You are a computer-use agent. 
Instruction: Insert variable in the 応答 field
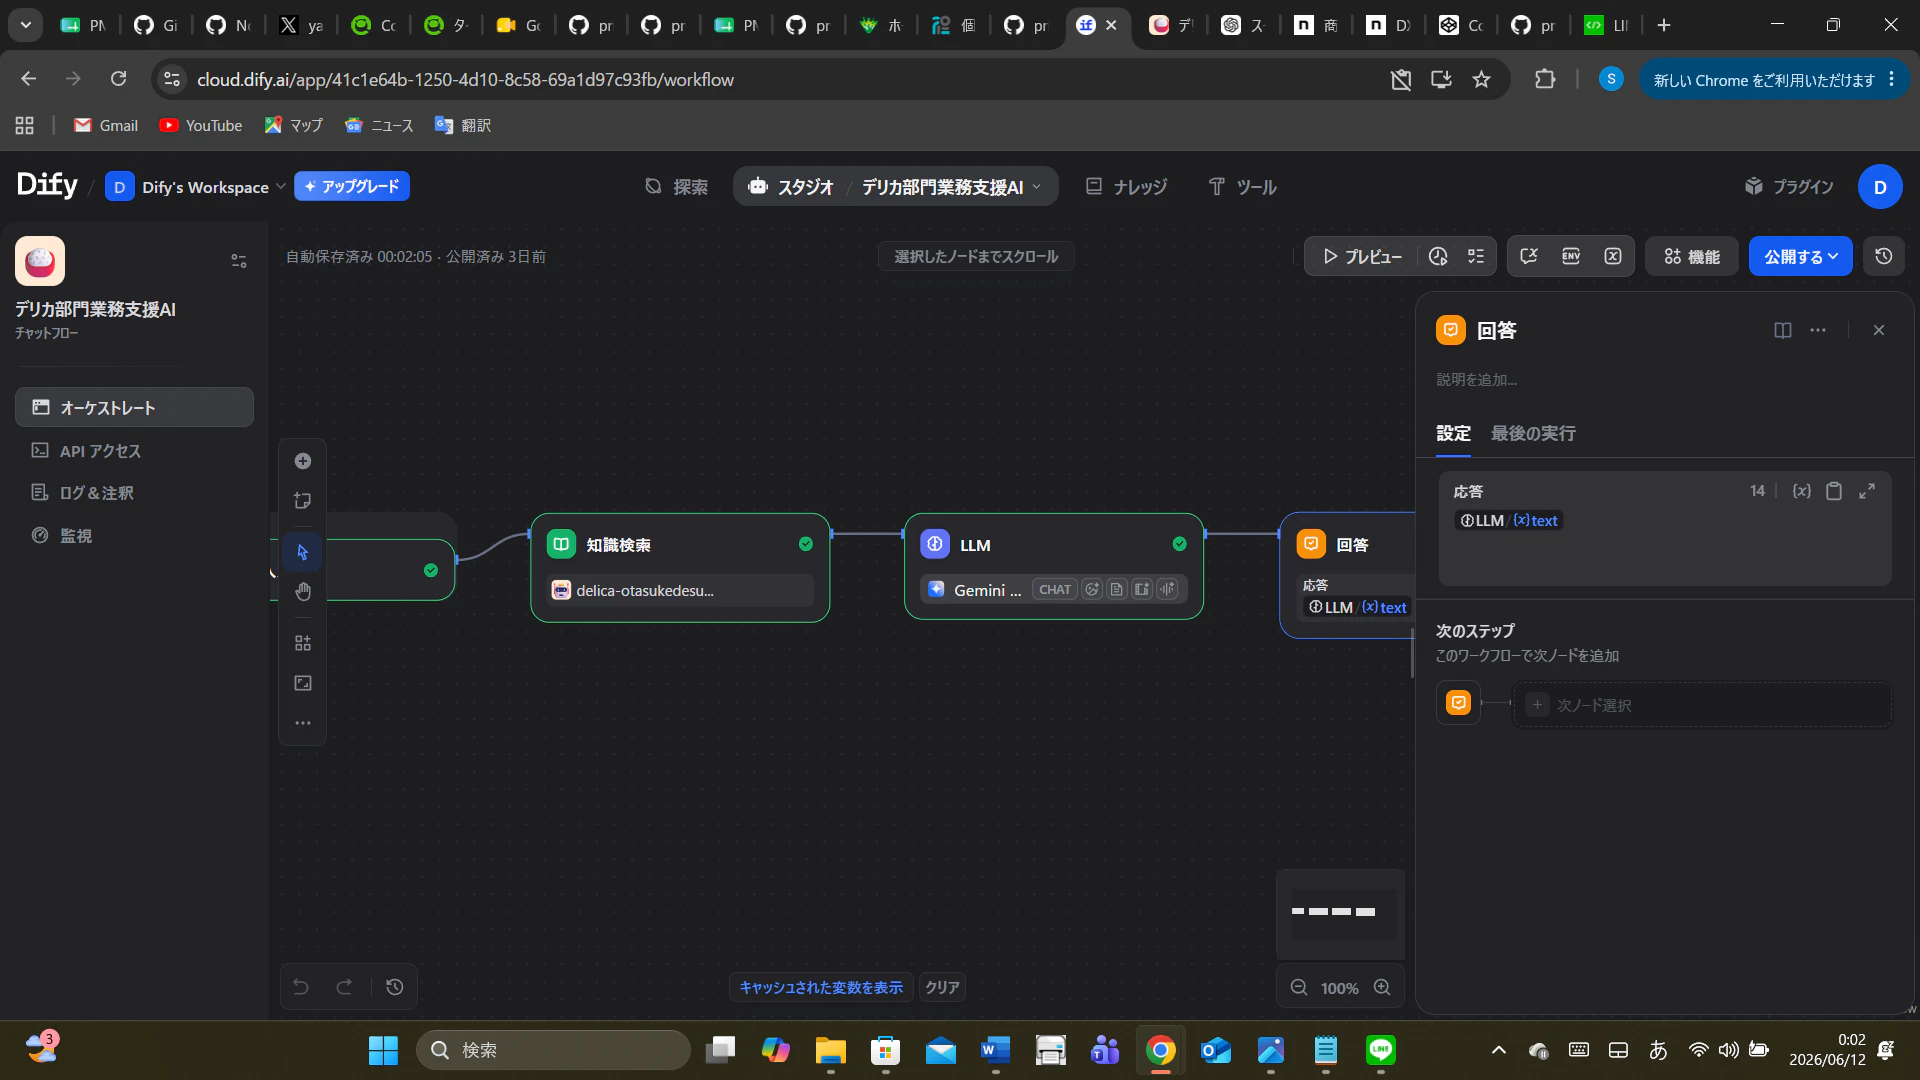[x=1802, y=491]
